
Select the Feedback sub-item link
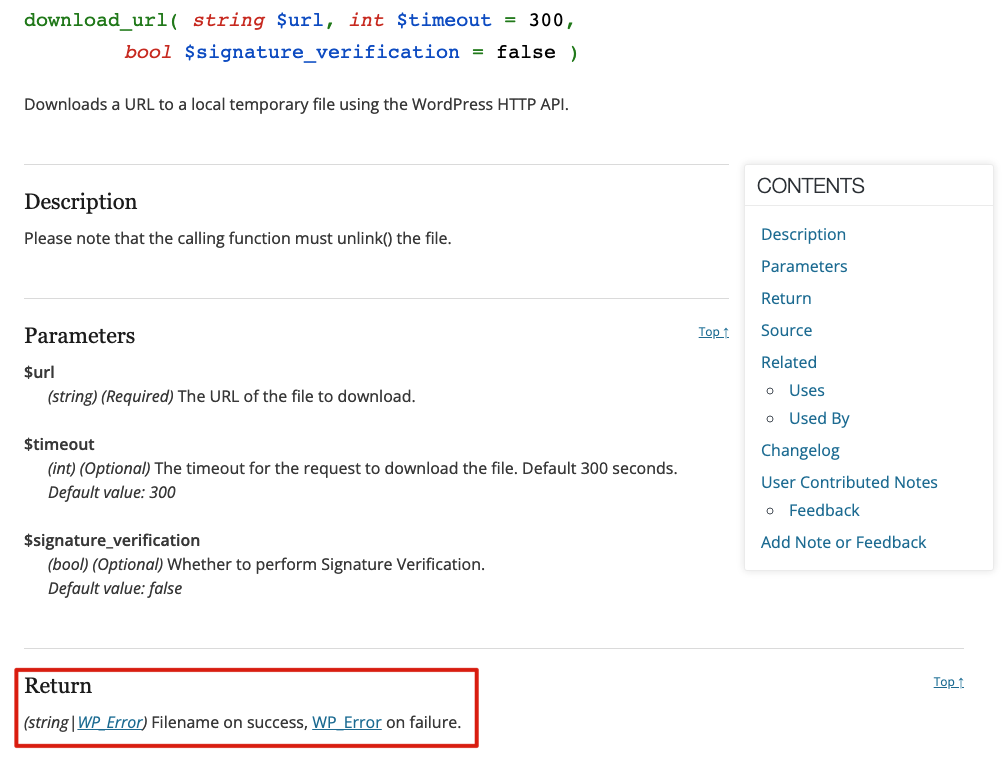tap(824, 510)
